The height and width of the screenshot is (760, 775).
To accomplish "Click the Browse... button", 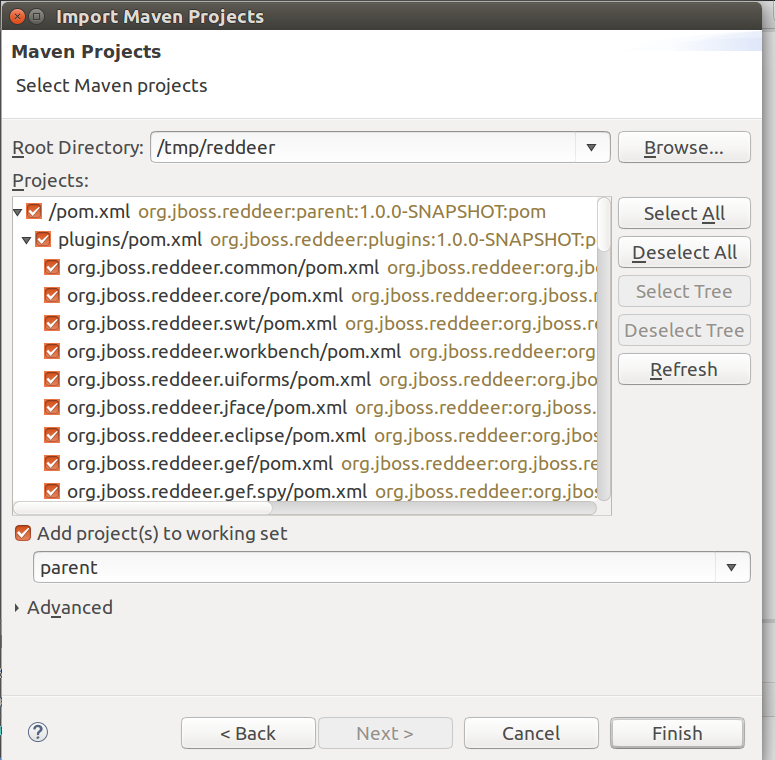I will (x=684, y=148).
